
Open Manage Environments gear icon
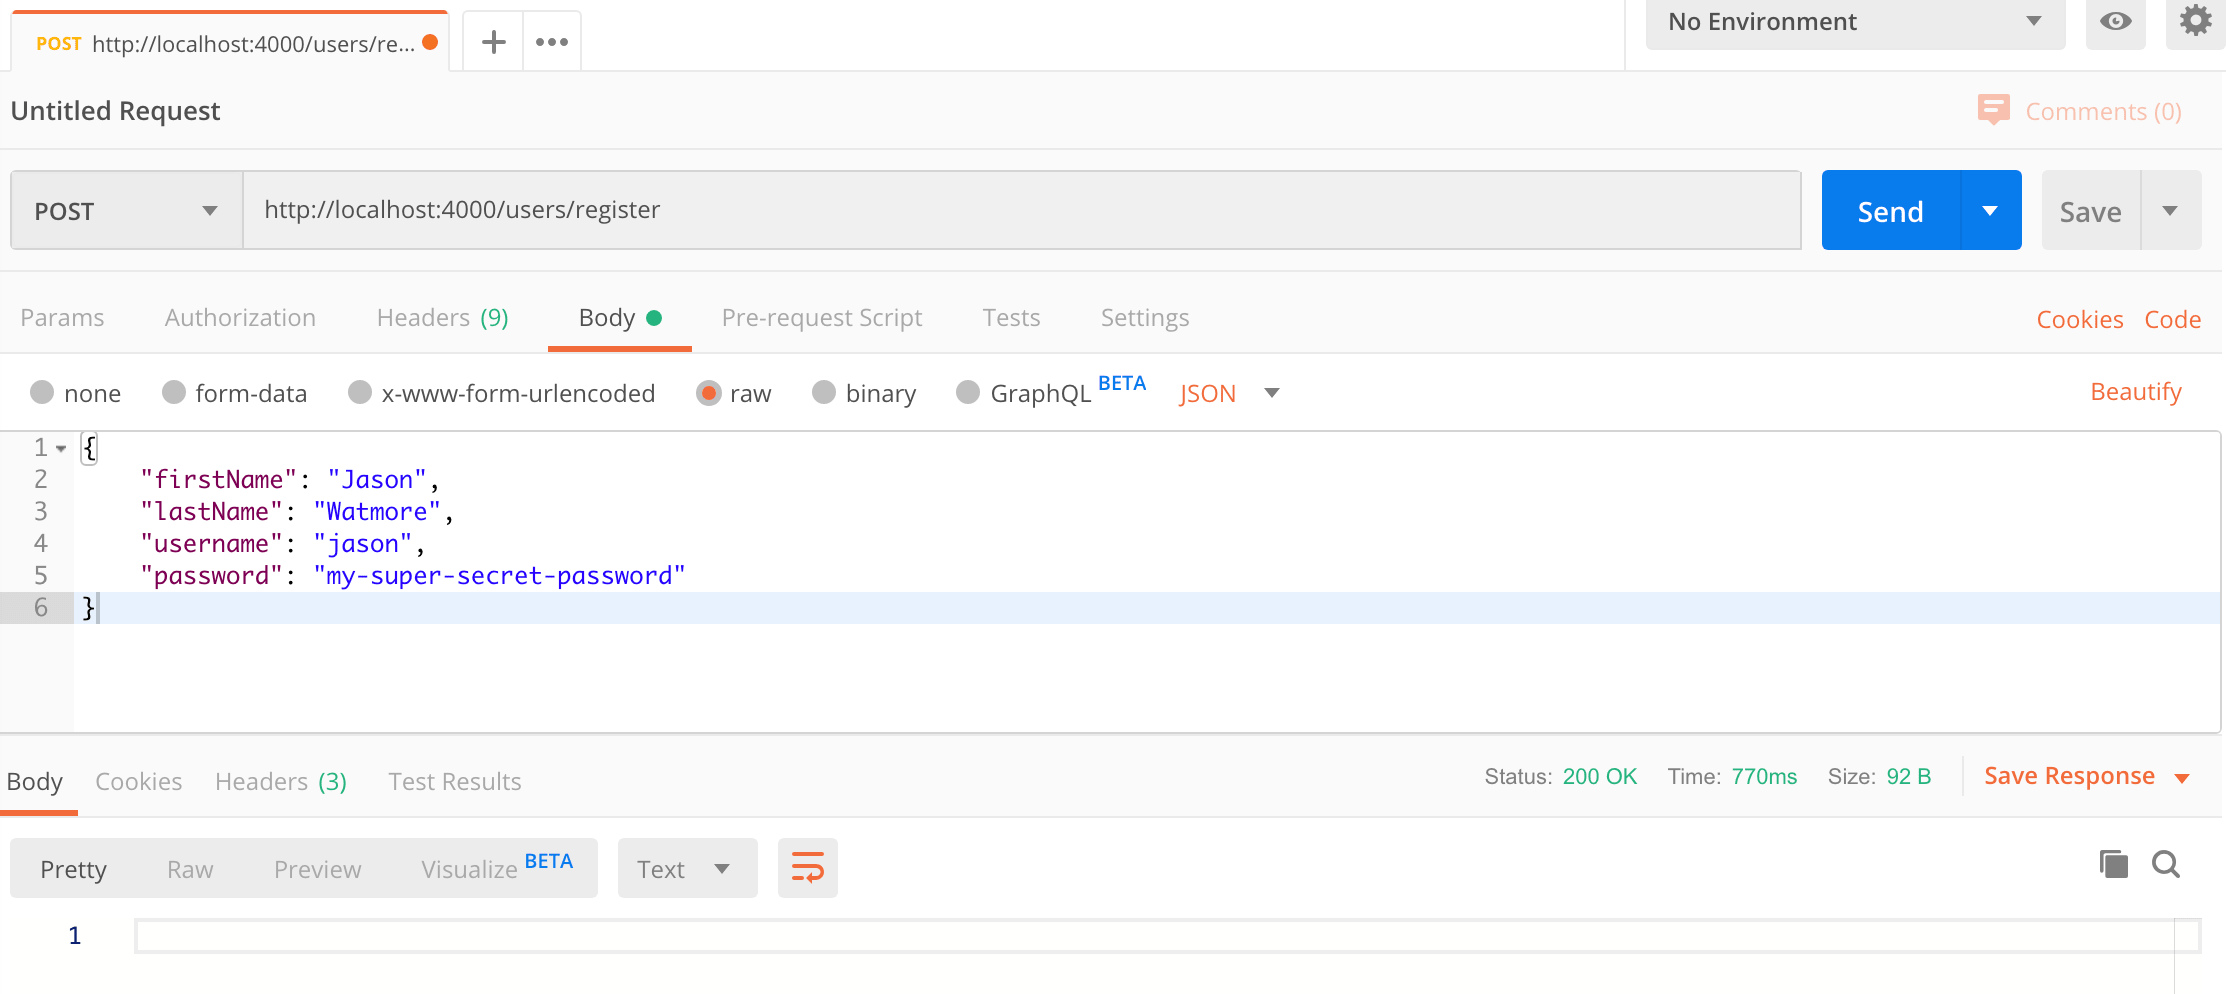2195,22
